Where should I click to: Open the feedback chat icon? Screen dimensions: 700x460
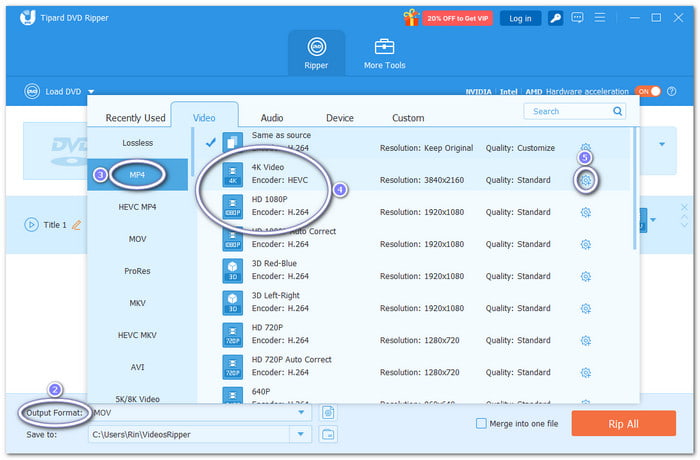[x=577, y=18]
